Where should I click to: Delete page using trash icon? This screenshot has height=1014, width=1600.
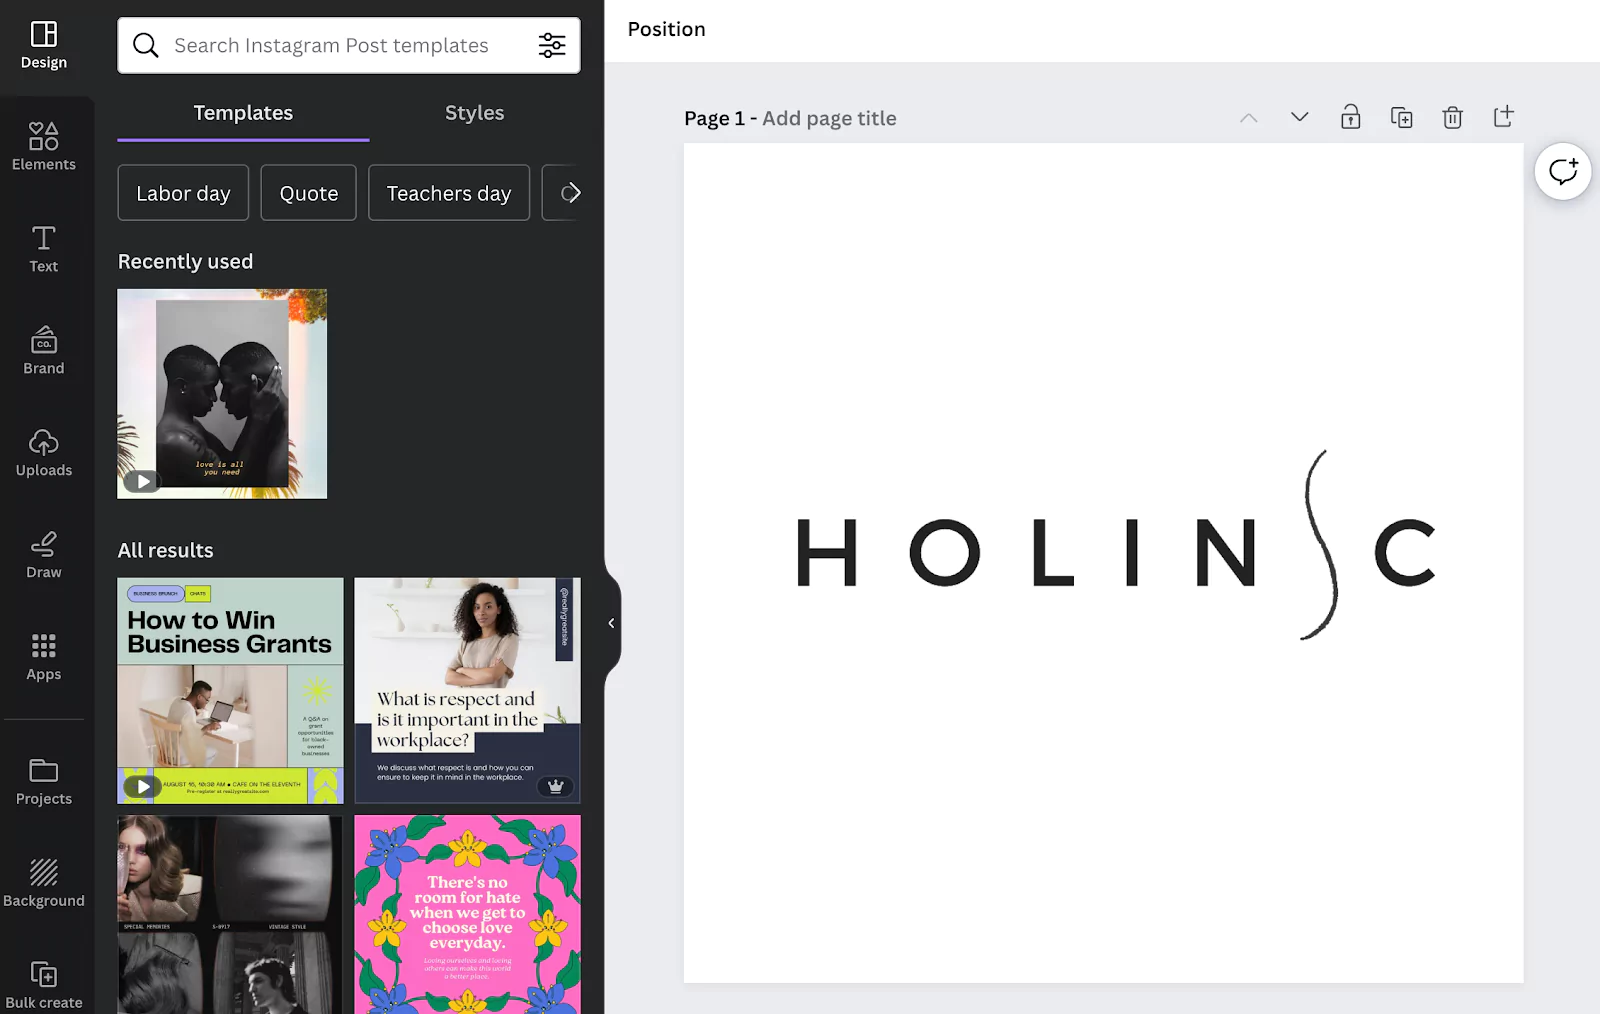click(x=1452, y=118)
